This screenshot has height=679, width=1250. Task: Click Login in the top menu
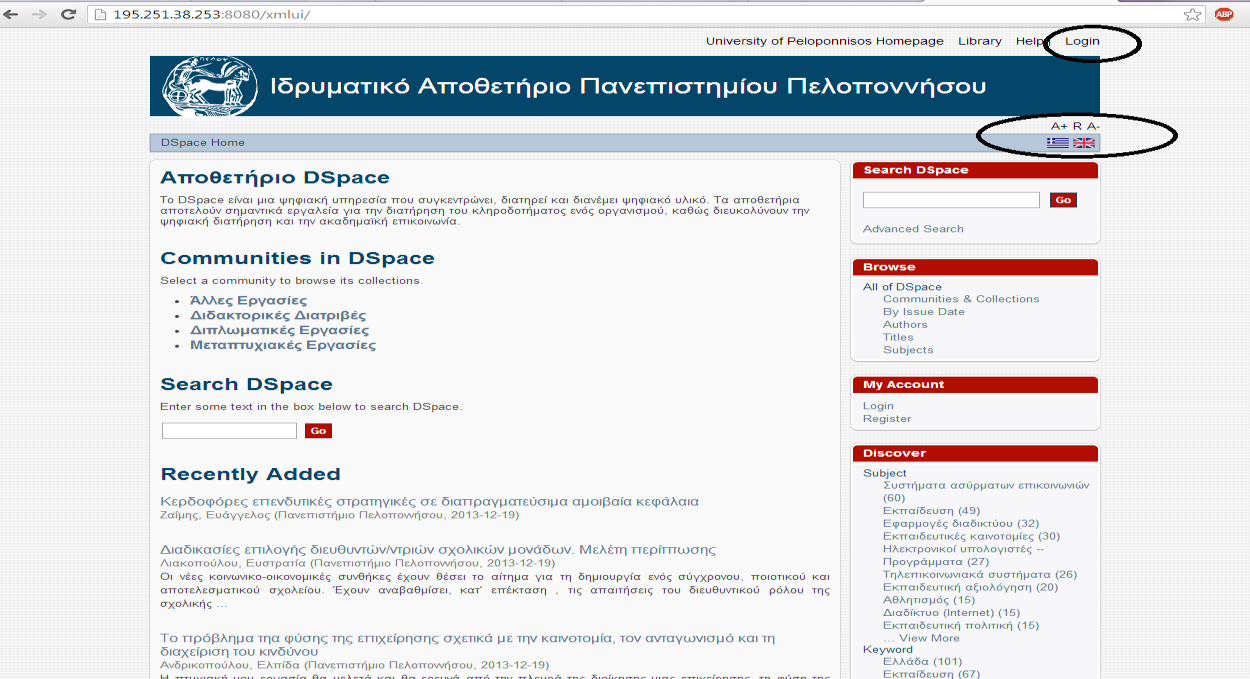pos(1082,41)
